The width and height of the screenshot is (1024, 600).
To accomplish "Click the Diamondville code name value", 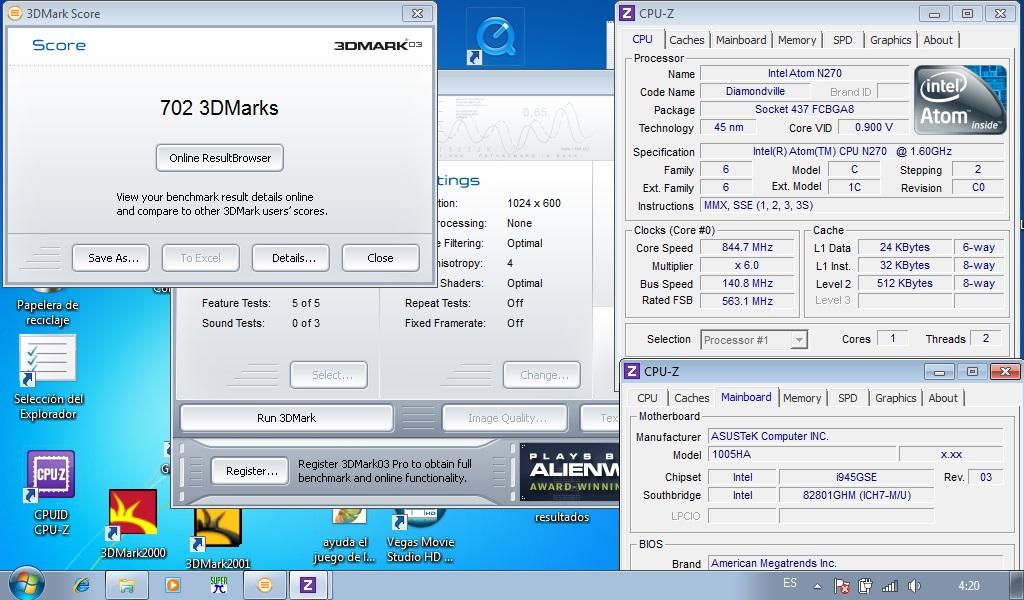I will click(755, 91).
